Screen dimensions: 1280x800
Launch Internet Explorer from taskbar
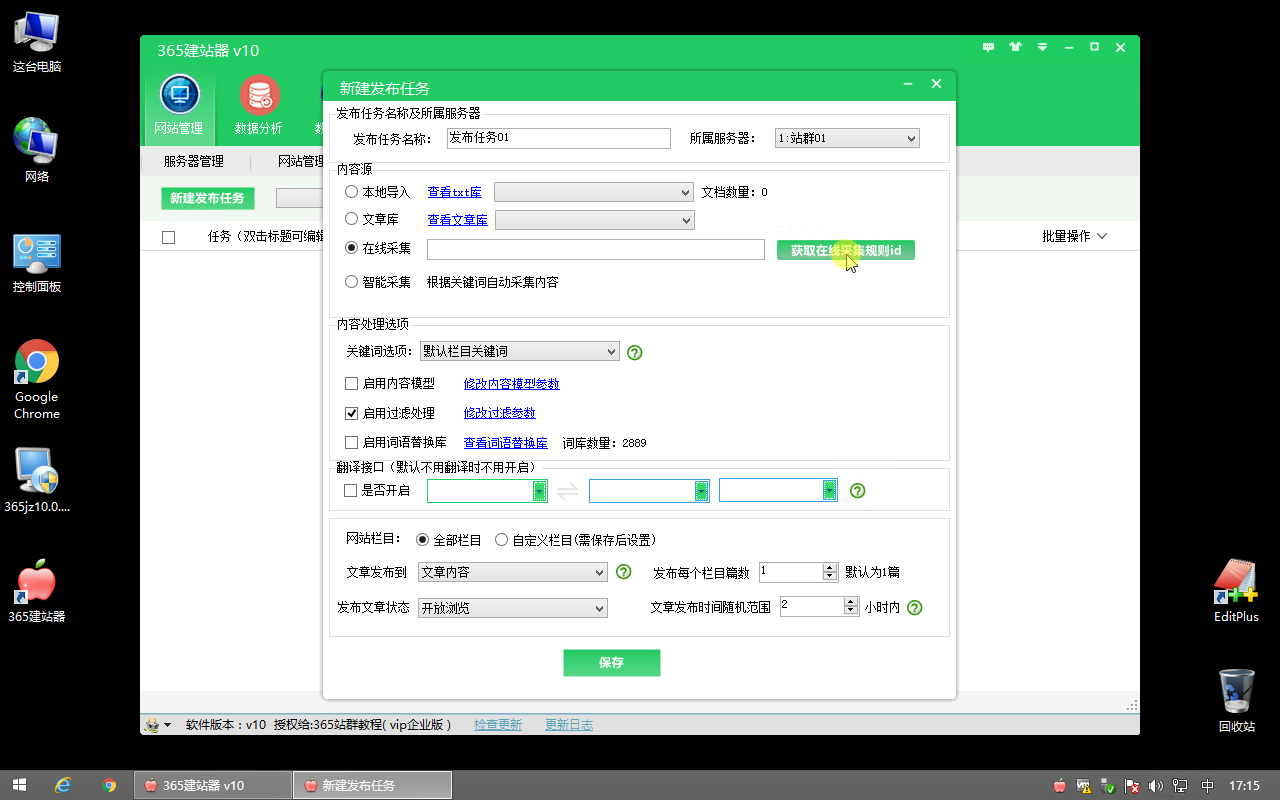63,785
